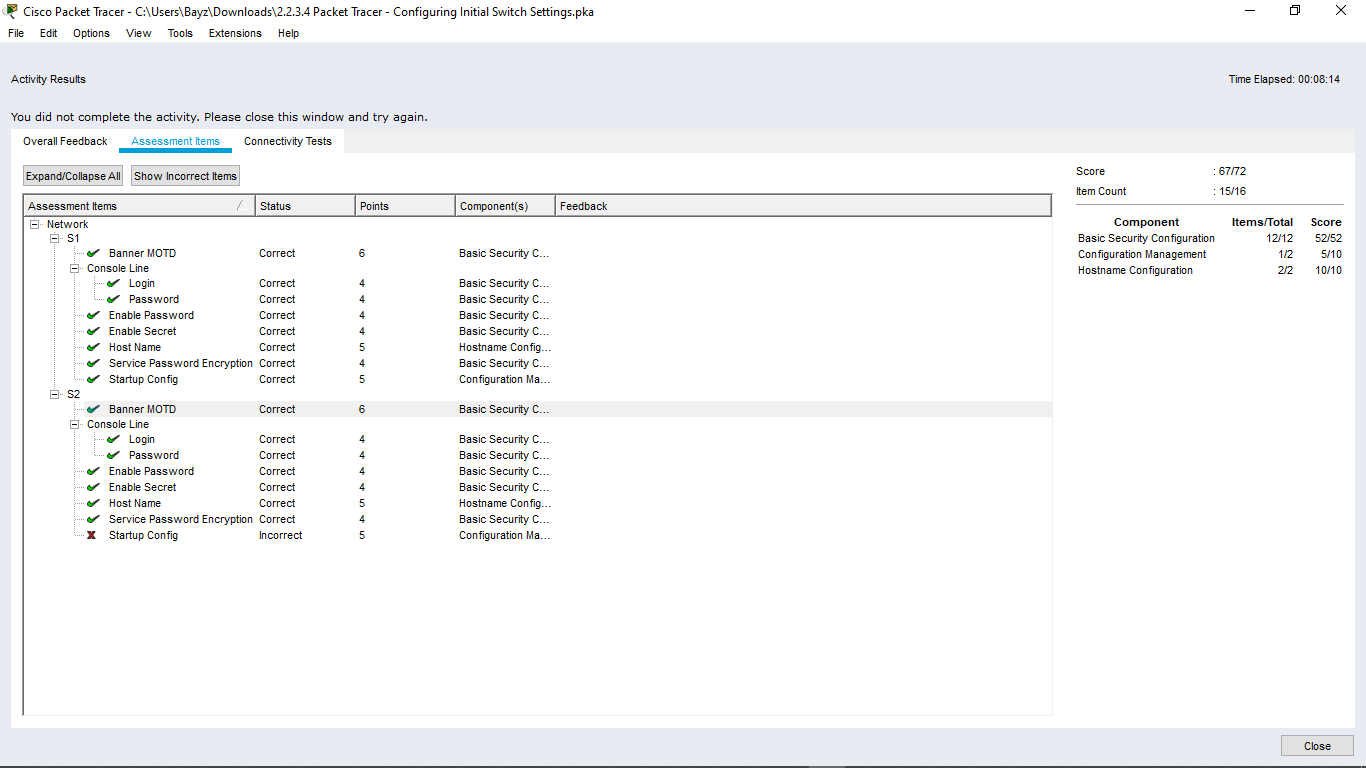Image resolution: width=1366 pixels, height=768 pixels.
Task: Click Show Incorrect Items button
Action: tap(186, 176)
